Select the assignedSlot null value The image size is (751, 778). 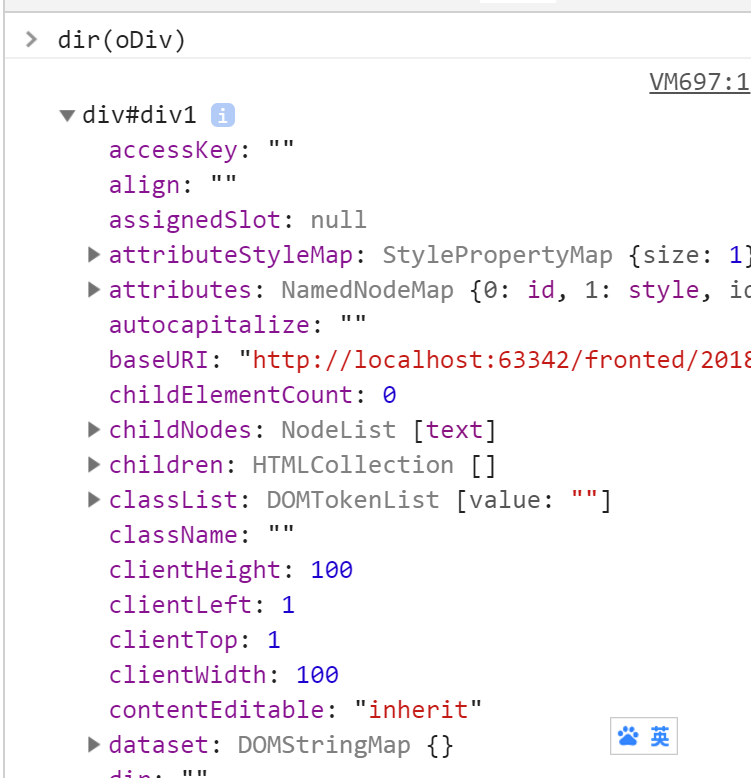tap(338, 220)
